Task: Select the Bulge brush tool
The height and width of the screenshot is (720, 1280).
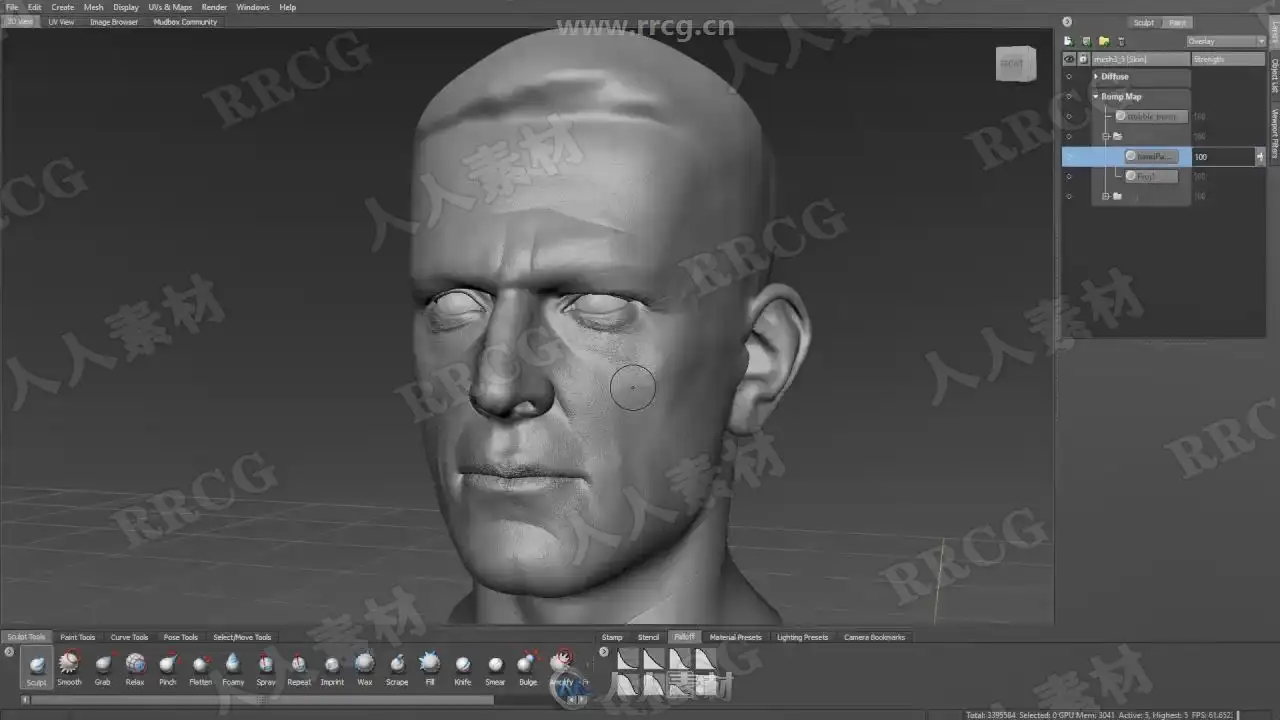Action: coord(528,667)
